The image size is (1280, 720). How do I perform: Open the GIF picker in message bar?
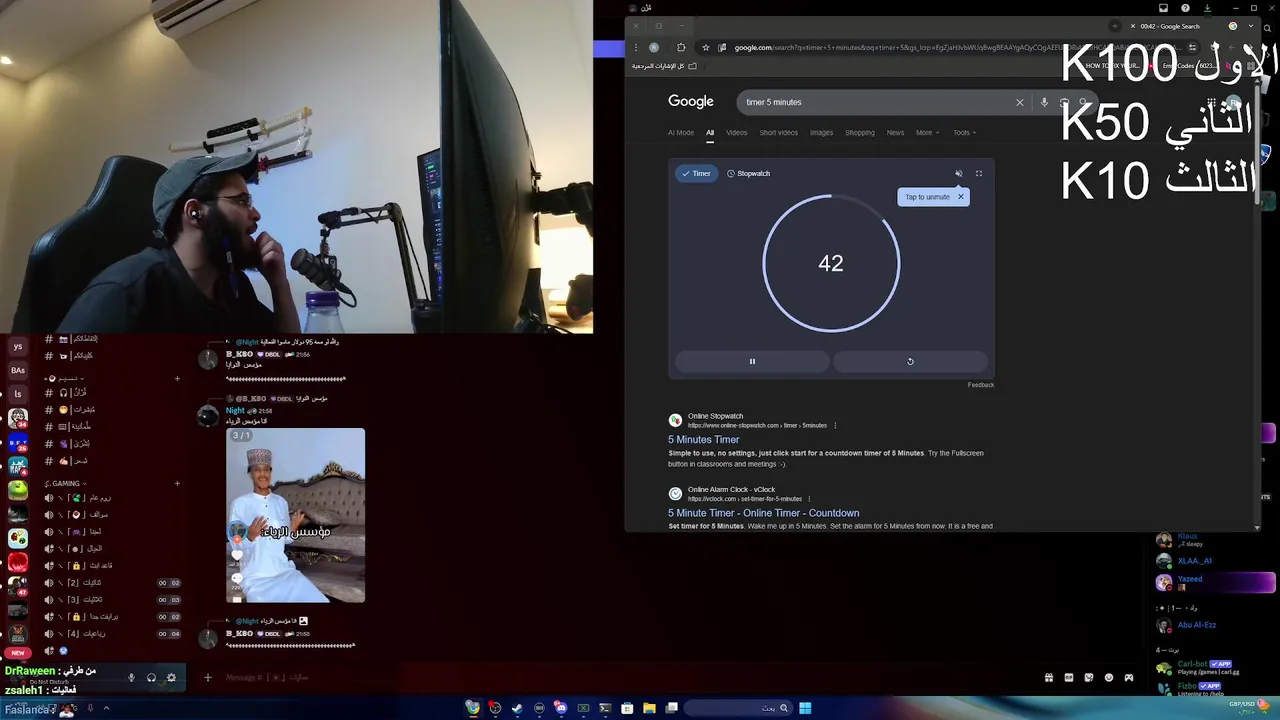click(x=1068, y=677)
